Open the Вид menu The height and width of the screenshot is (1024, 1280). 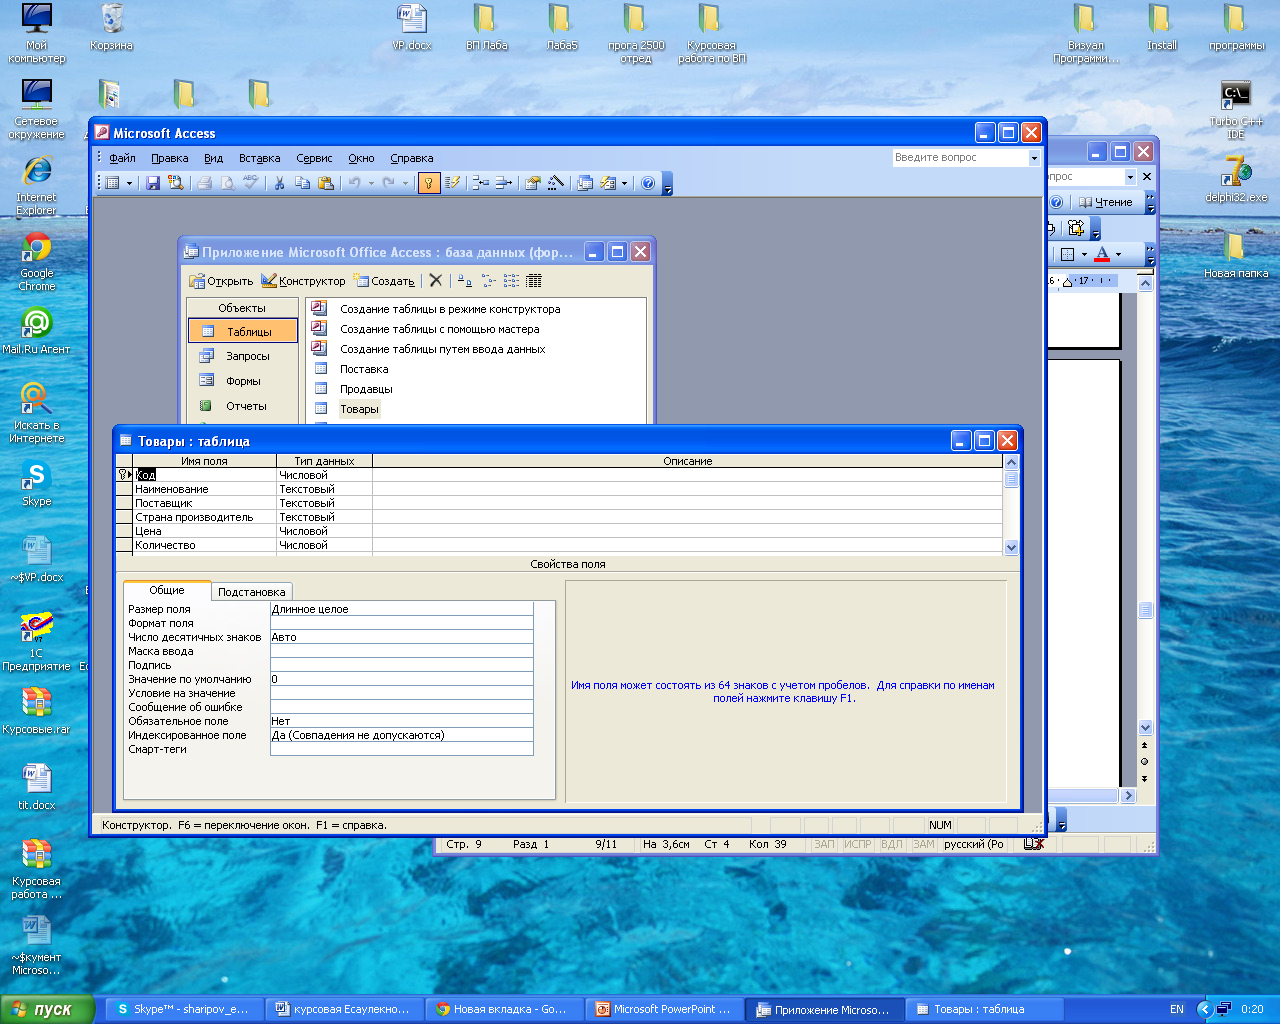coord(213,158)
